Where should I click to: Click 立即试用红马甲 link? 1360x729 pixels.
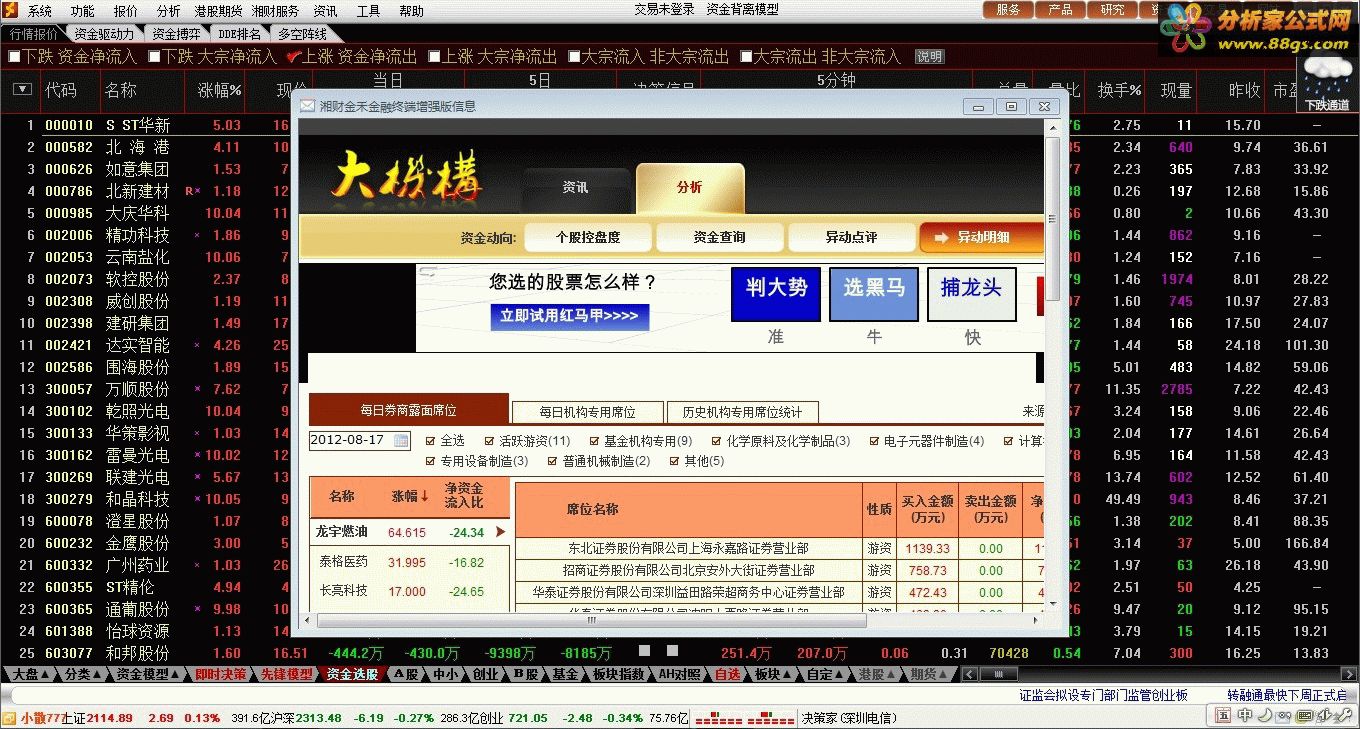(x=570, y=316)
